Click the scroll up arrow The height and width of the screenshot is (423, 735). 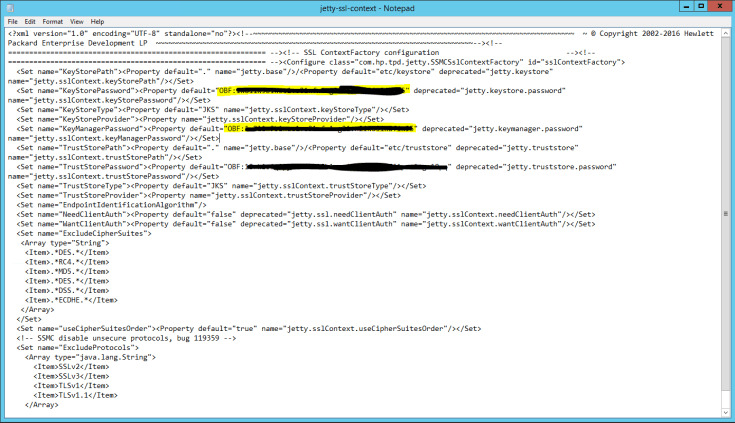click(x=726, y=34)
